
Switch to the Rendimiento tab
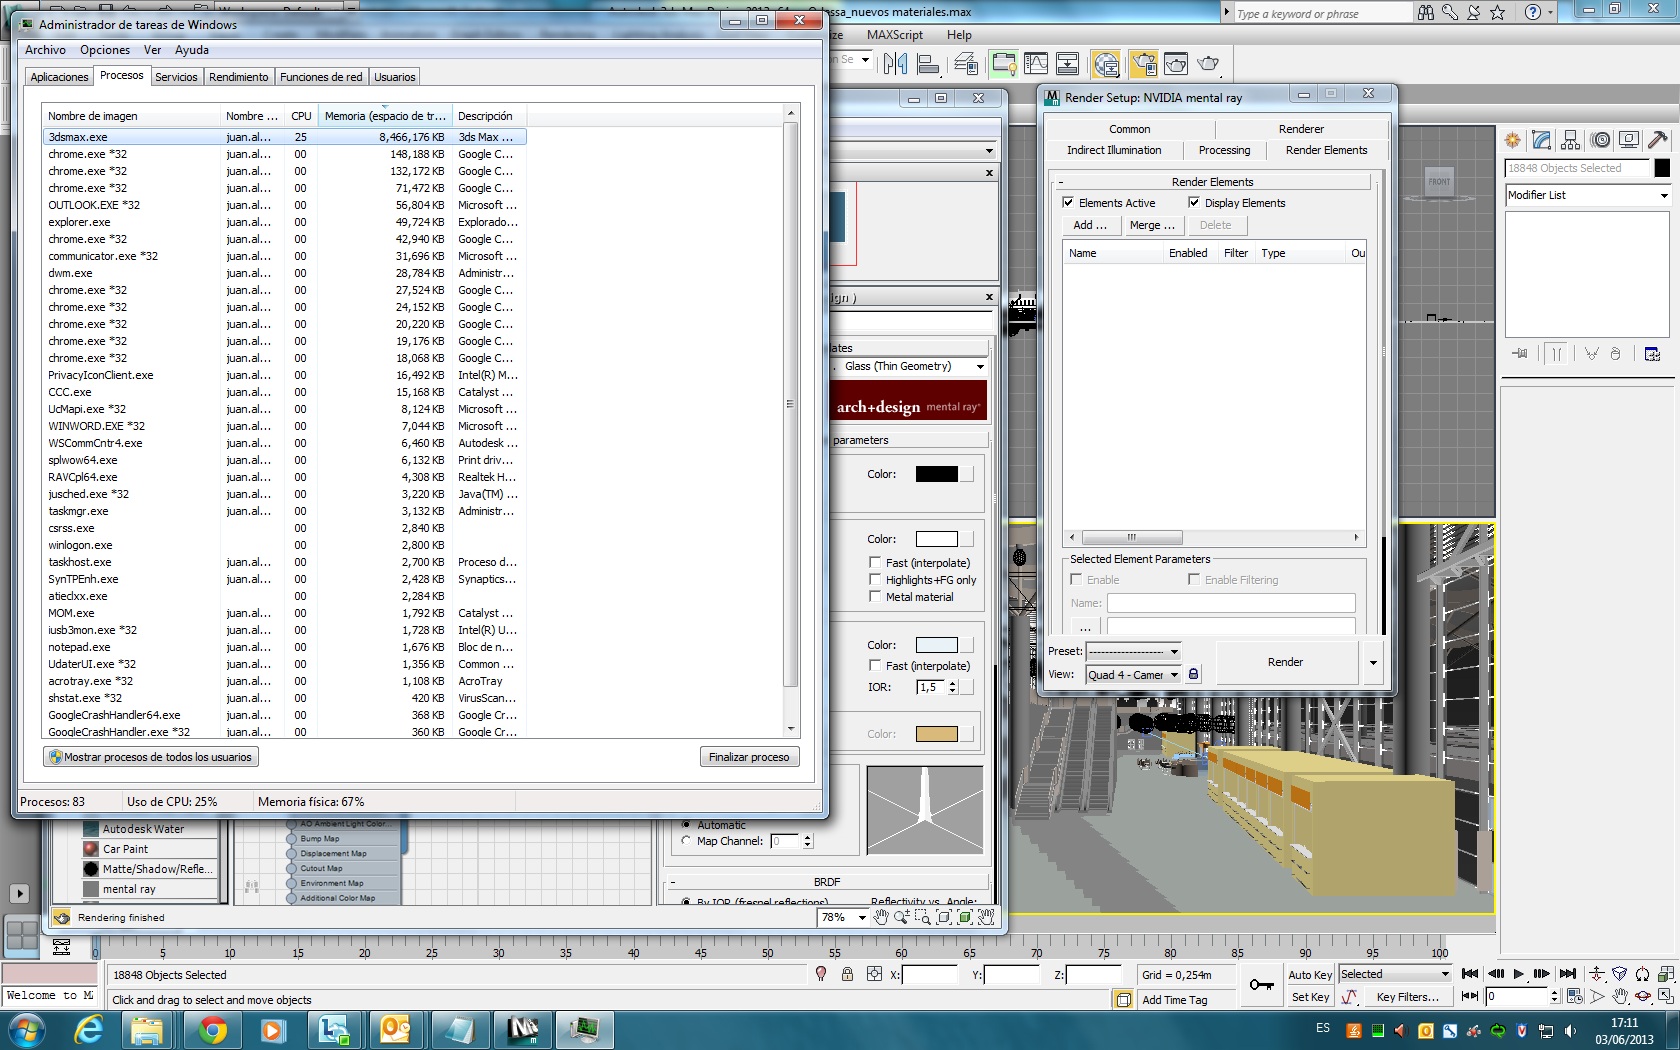point(239,77)
